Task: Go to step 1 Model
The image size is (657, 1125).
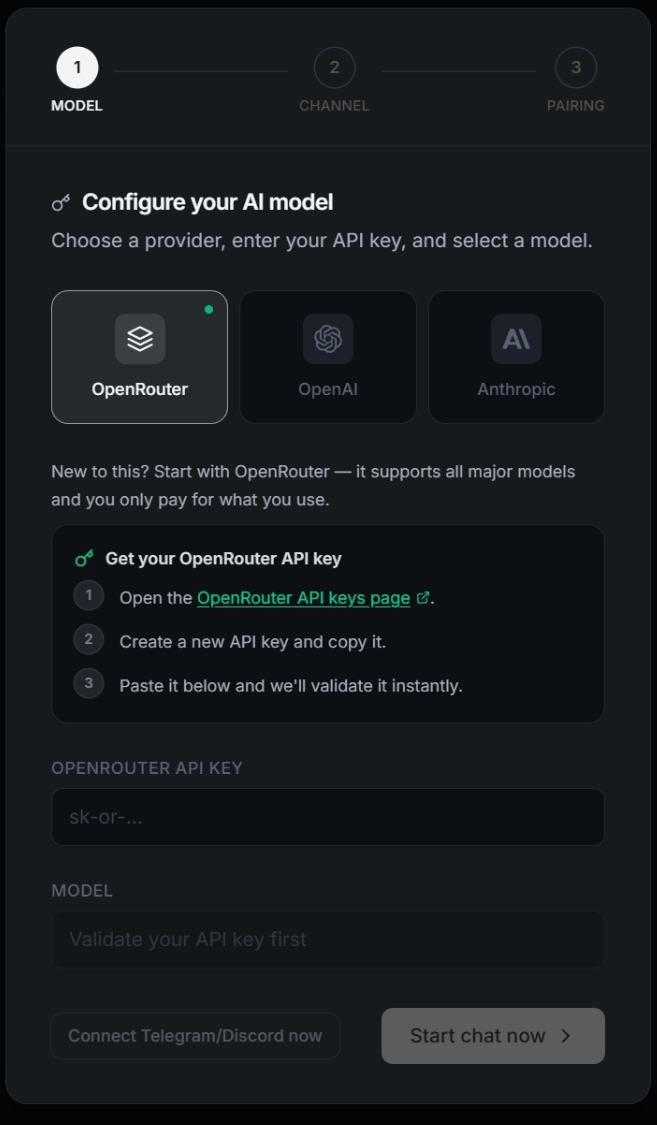Action: (x=77, y=68)
